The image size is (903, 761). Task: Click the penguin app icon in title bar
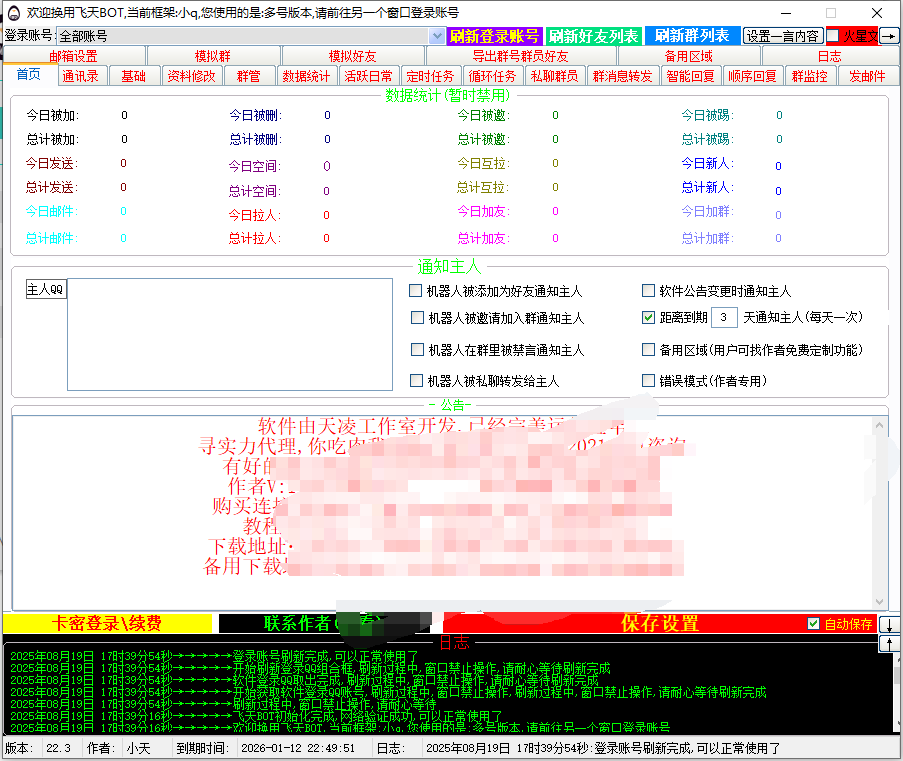13,13
